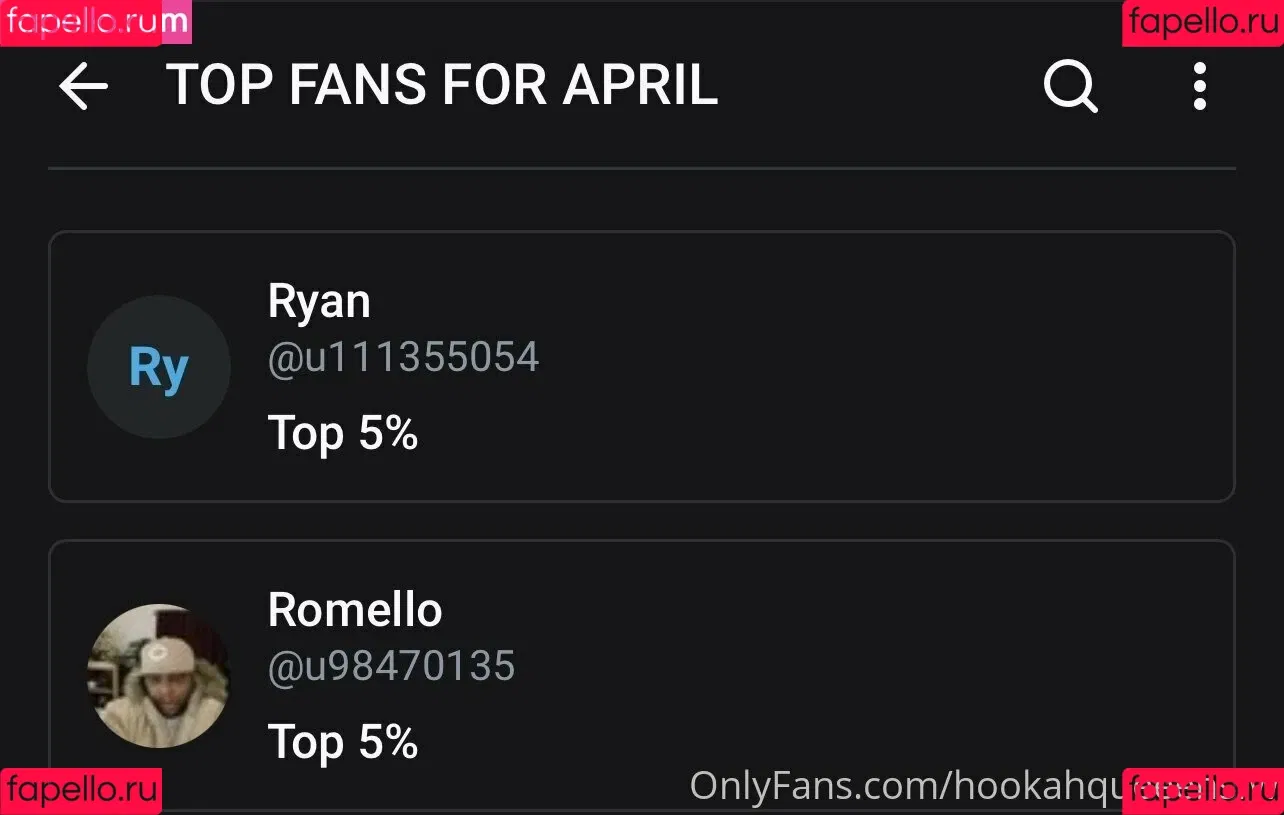Select the name Ryan

(319, 301)
